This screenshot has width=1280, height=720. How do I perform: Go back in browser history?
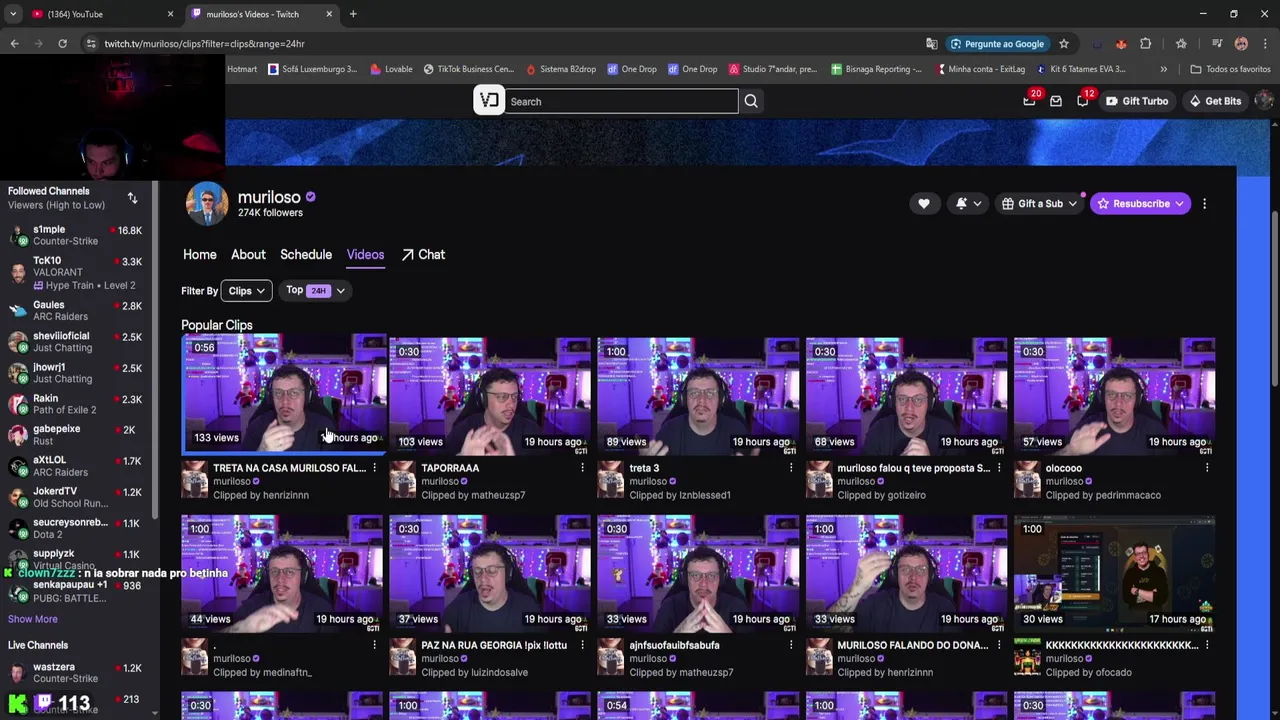pyautogui.click(x=14, y=44)
